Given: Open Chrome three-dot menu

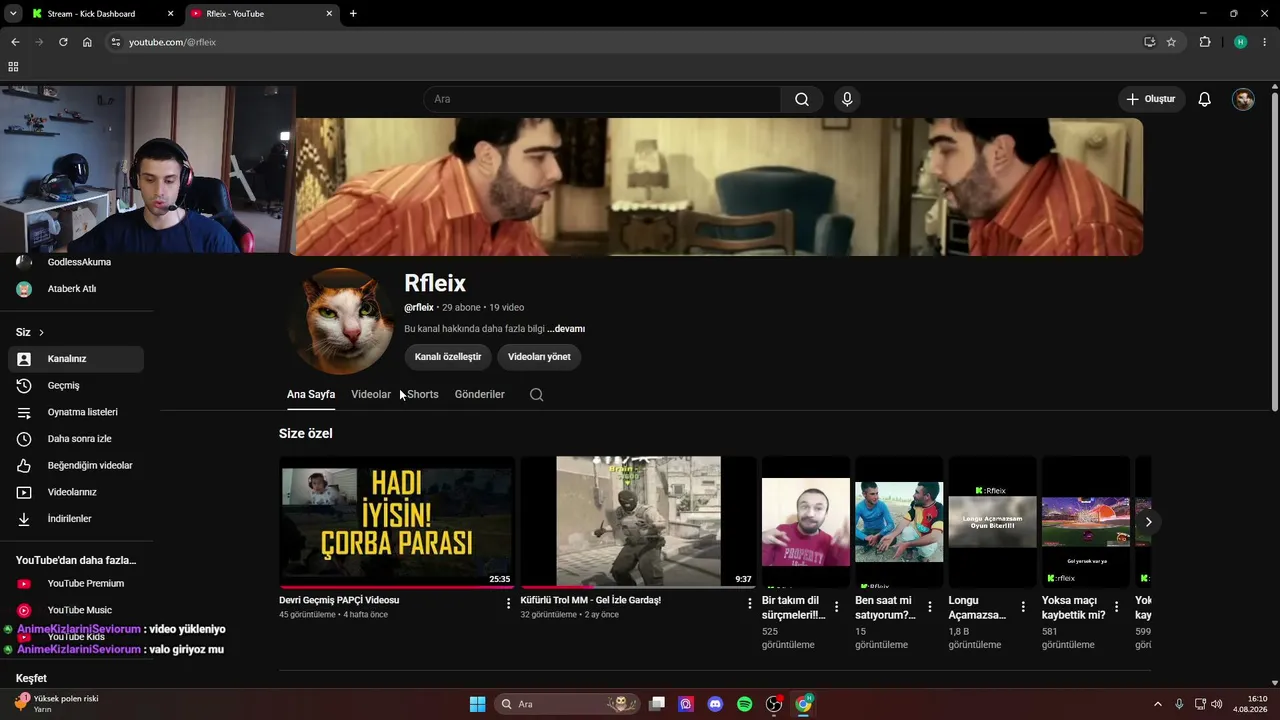Looking at the screenshot, I should (1265, 42).
